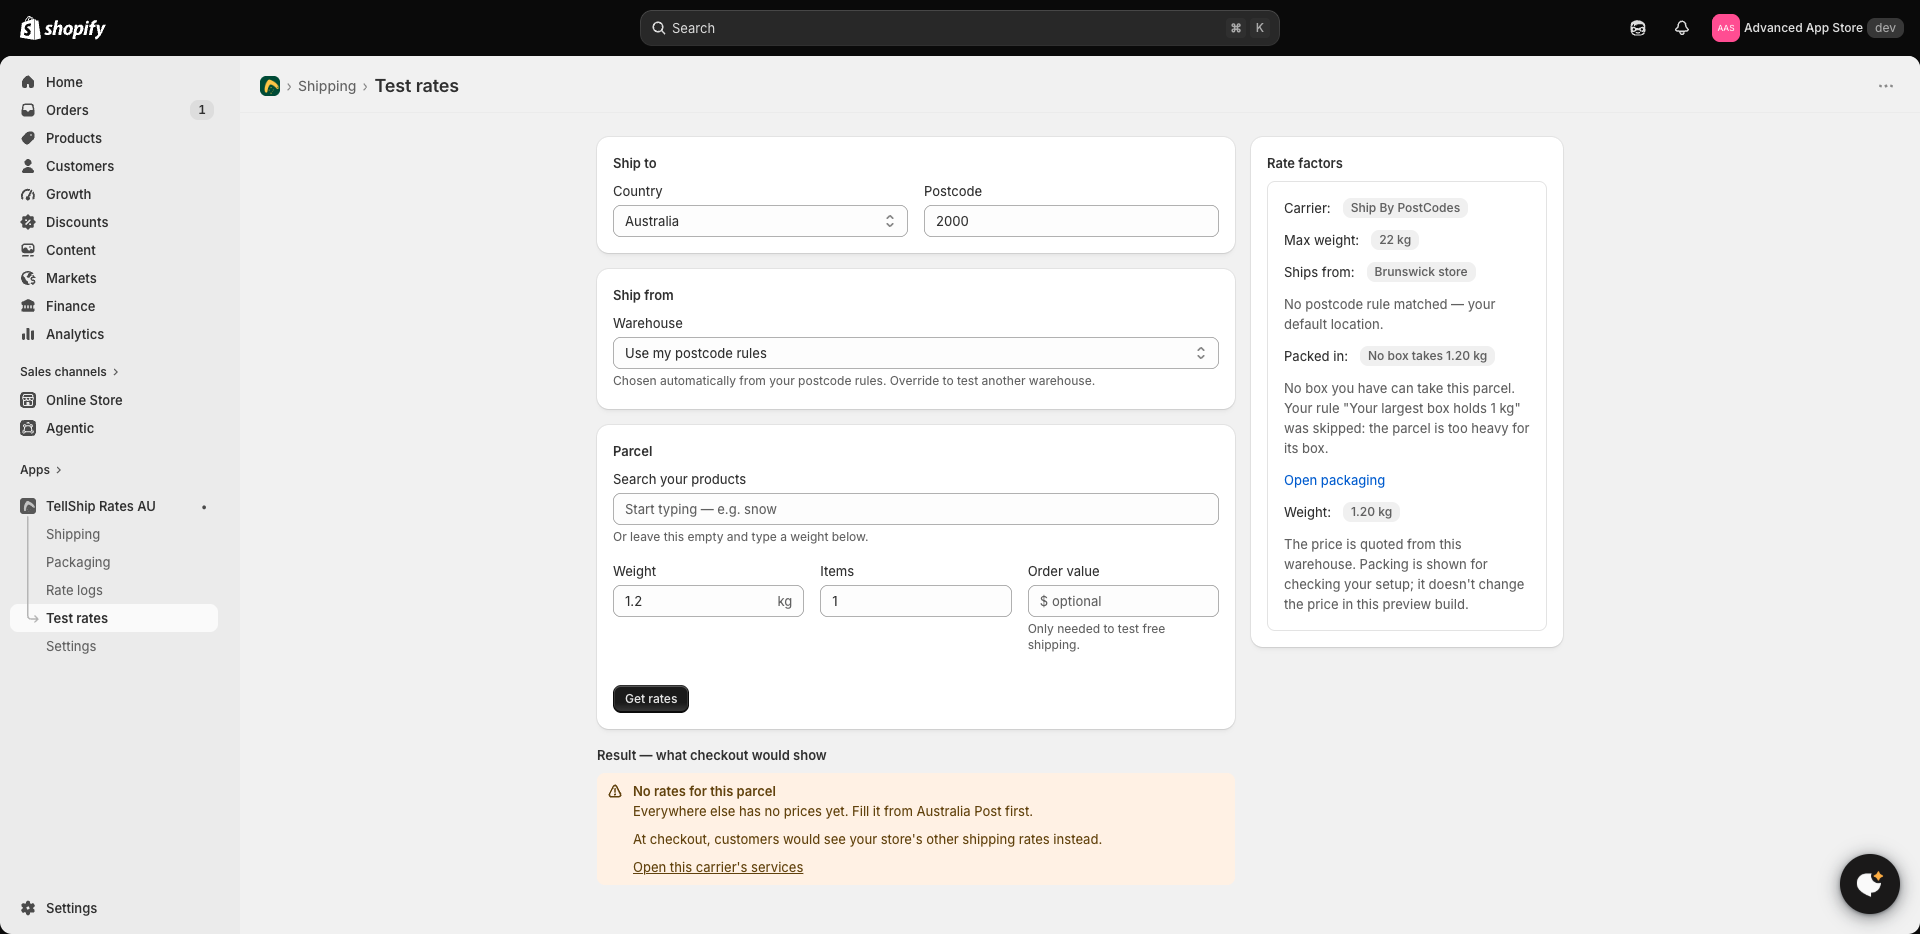Open the Shipping submenu item
This screenshot has height=934, width=1920.
click(73, 534)
